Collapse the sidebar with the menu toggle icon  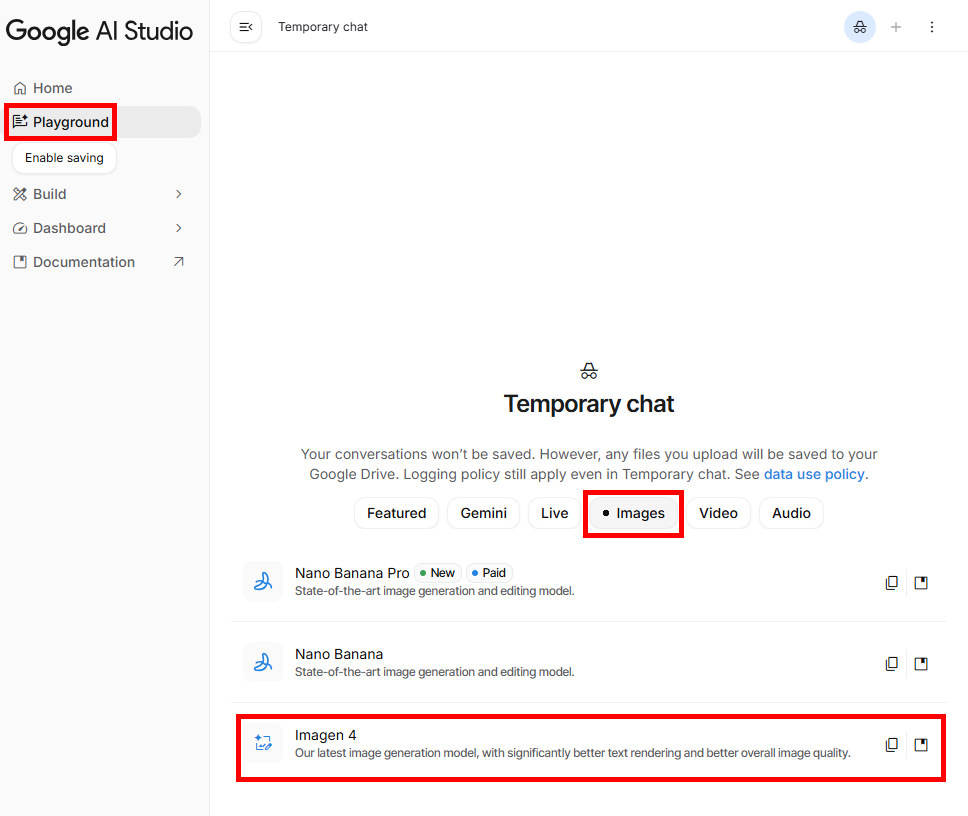click(x=246, y=27)
